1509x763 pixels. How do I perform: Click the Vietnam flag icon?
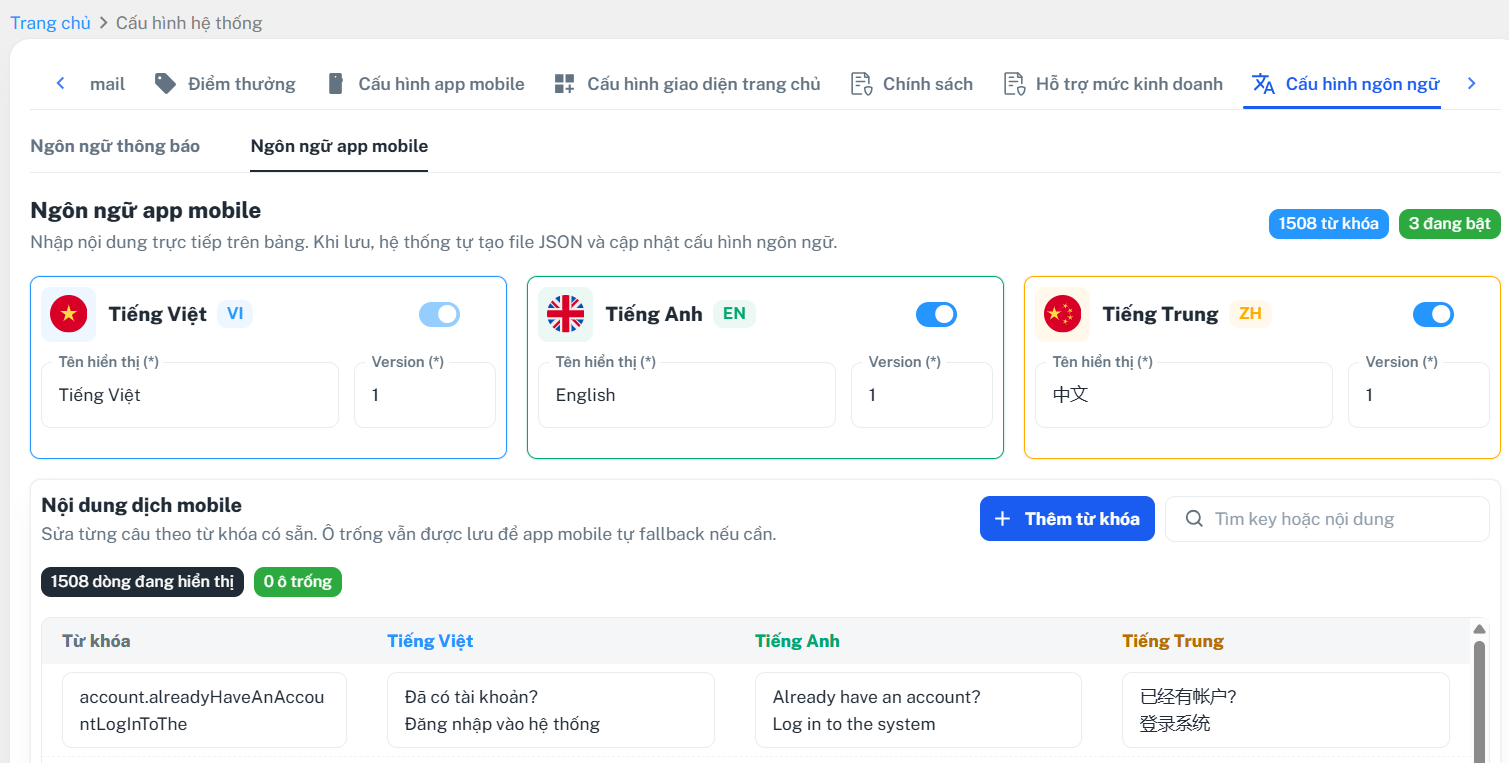coord(69,314)
